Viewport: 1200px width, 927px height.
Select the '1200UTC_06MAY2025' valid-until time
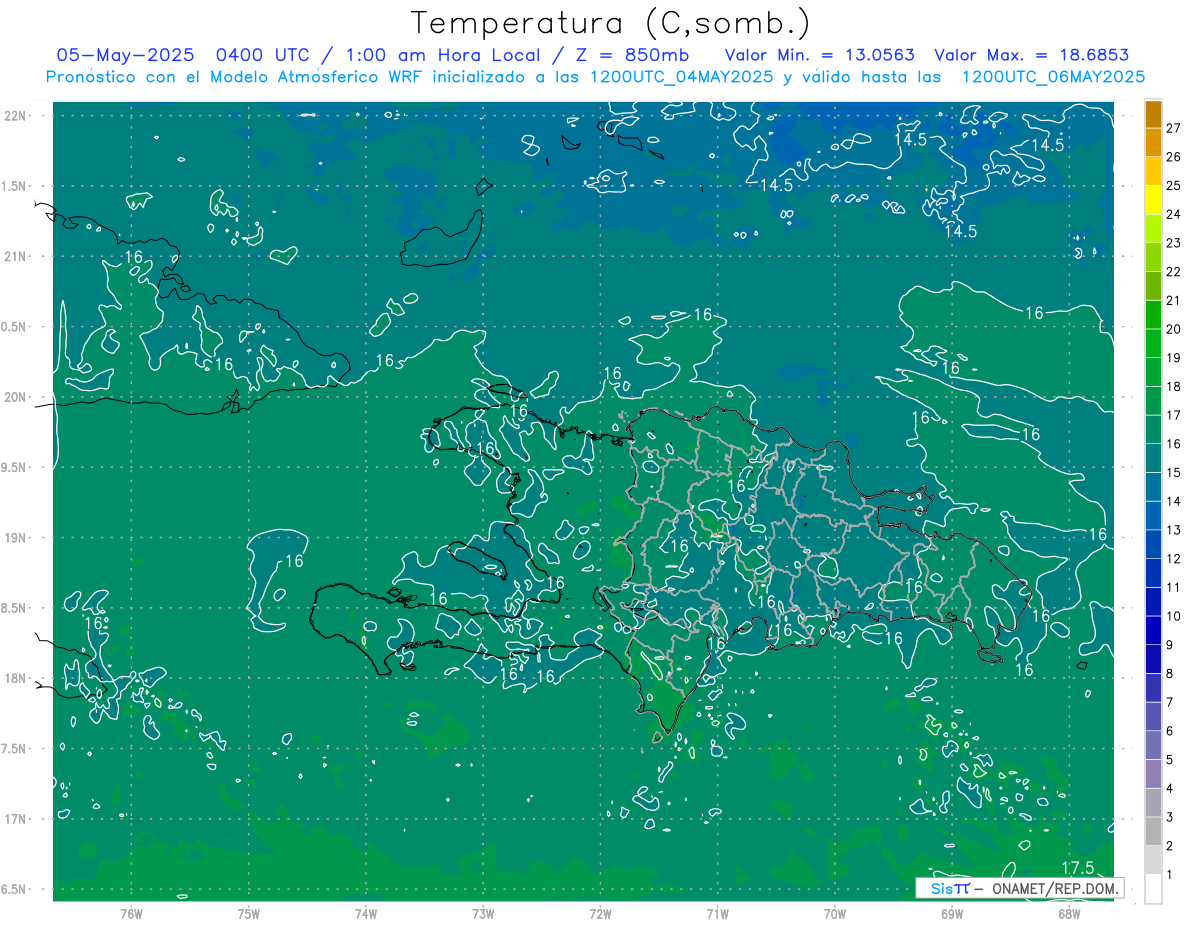pyautogui.click(x=1053, y=77)
